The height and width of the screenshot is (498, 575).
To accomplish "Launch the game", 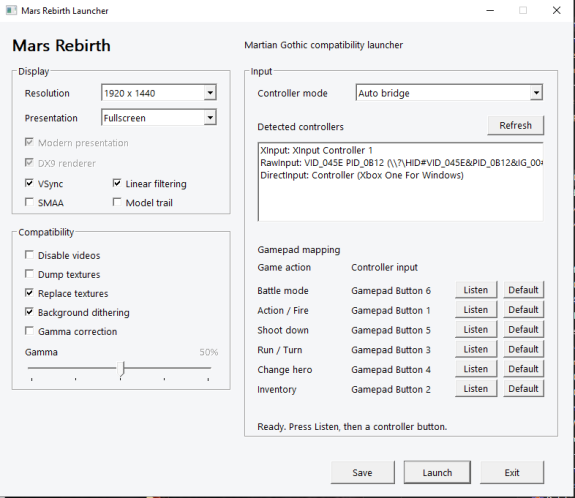I will point(437,472).
